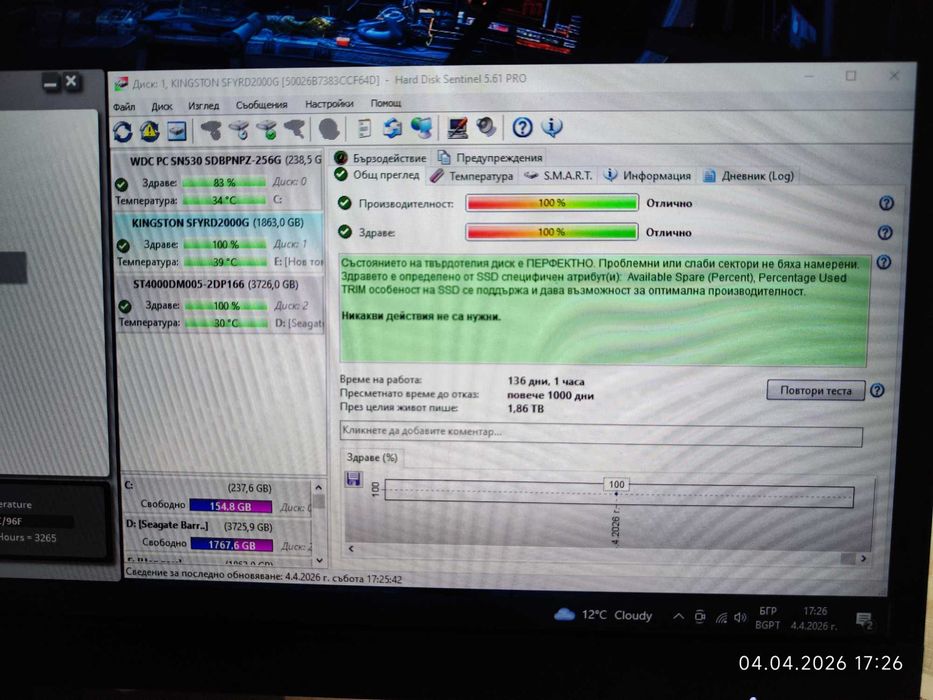933x700 pixels.
Task: Click the taskbar Wi-Fi network icon
Action: pyautogui.click(x=721, y=618)
